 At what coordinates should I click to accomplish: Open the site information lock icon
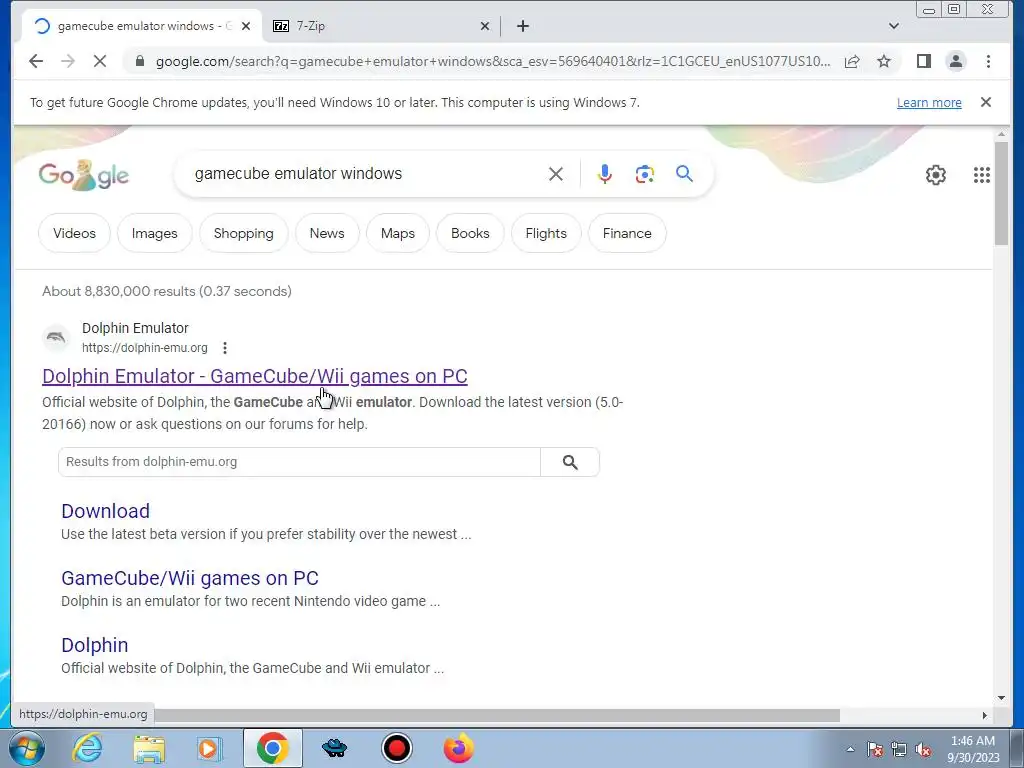[x=139, y=61]
